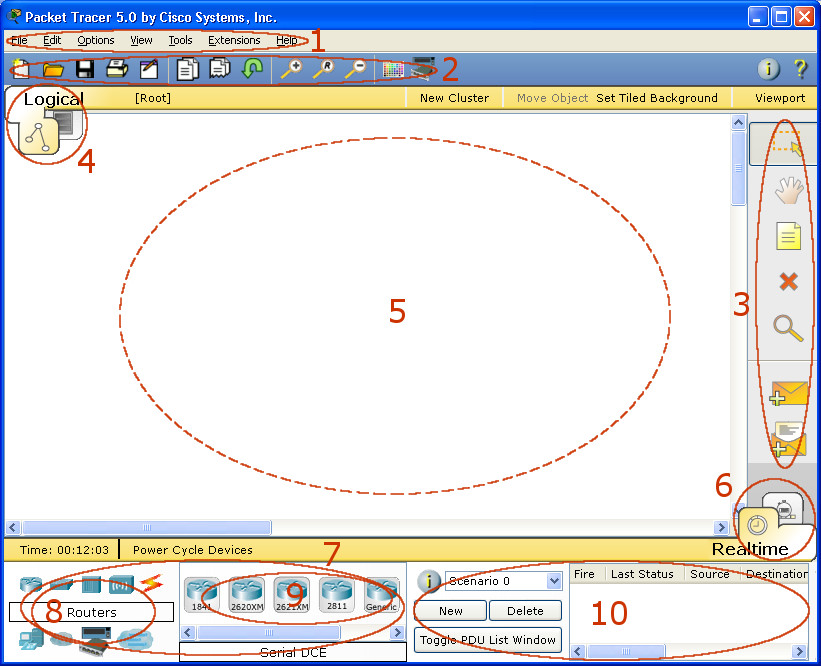The image size is (821, 666).
Task: Select the Custom Made Devices icon
Action: coord(94,641)
